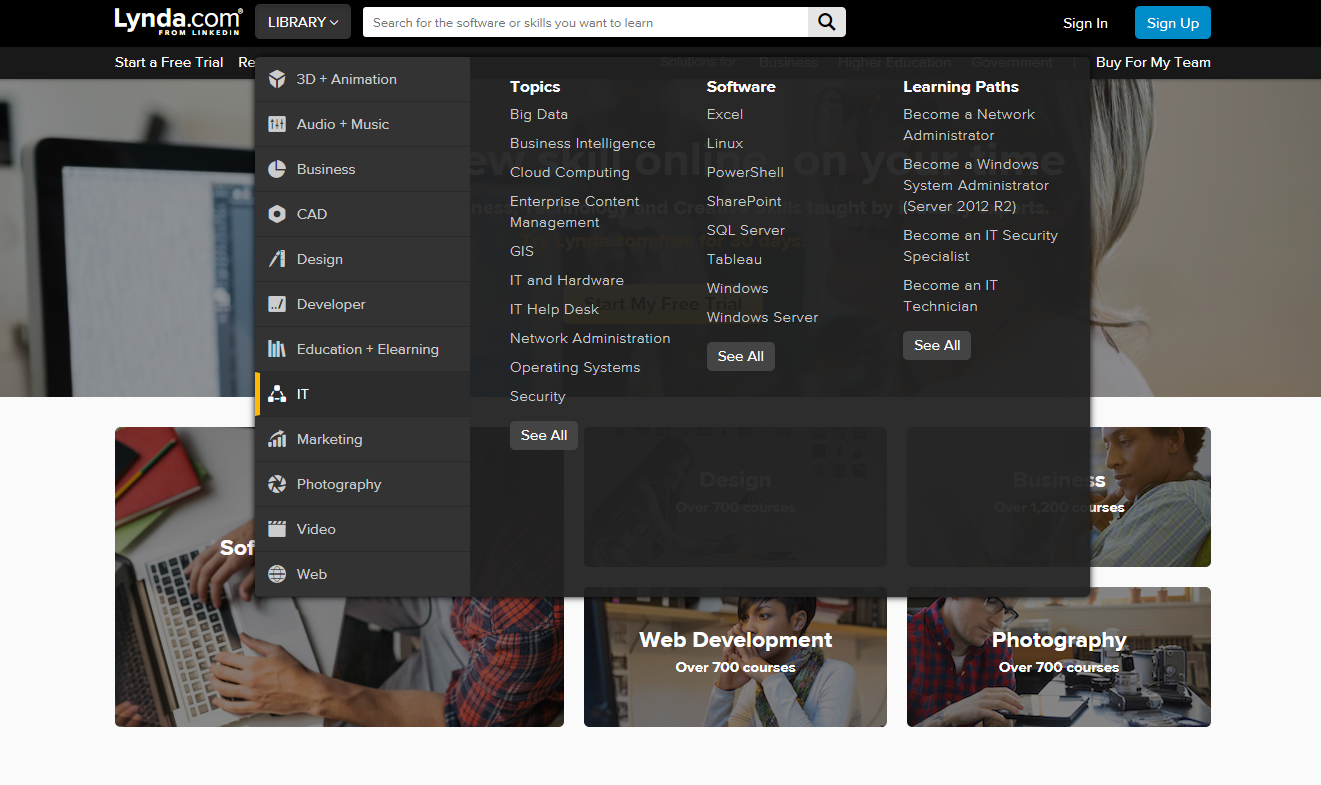Open the IT Help Desk topic

[555, 309]
